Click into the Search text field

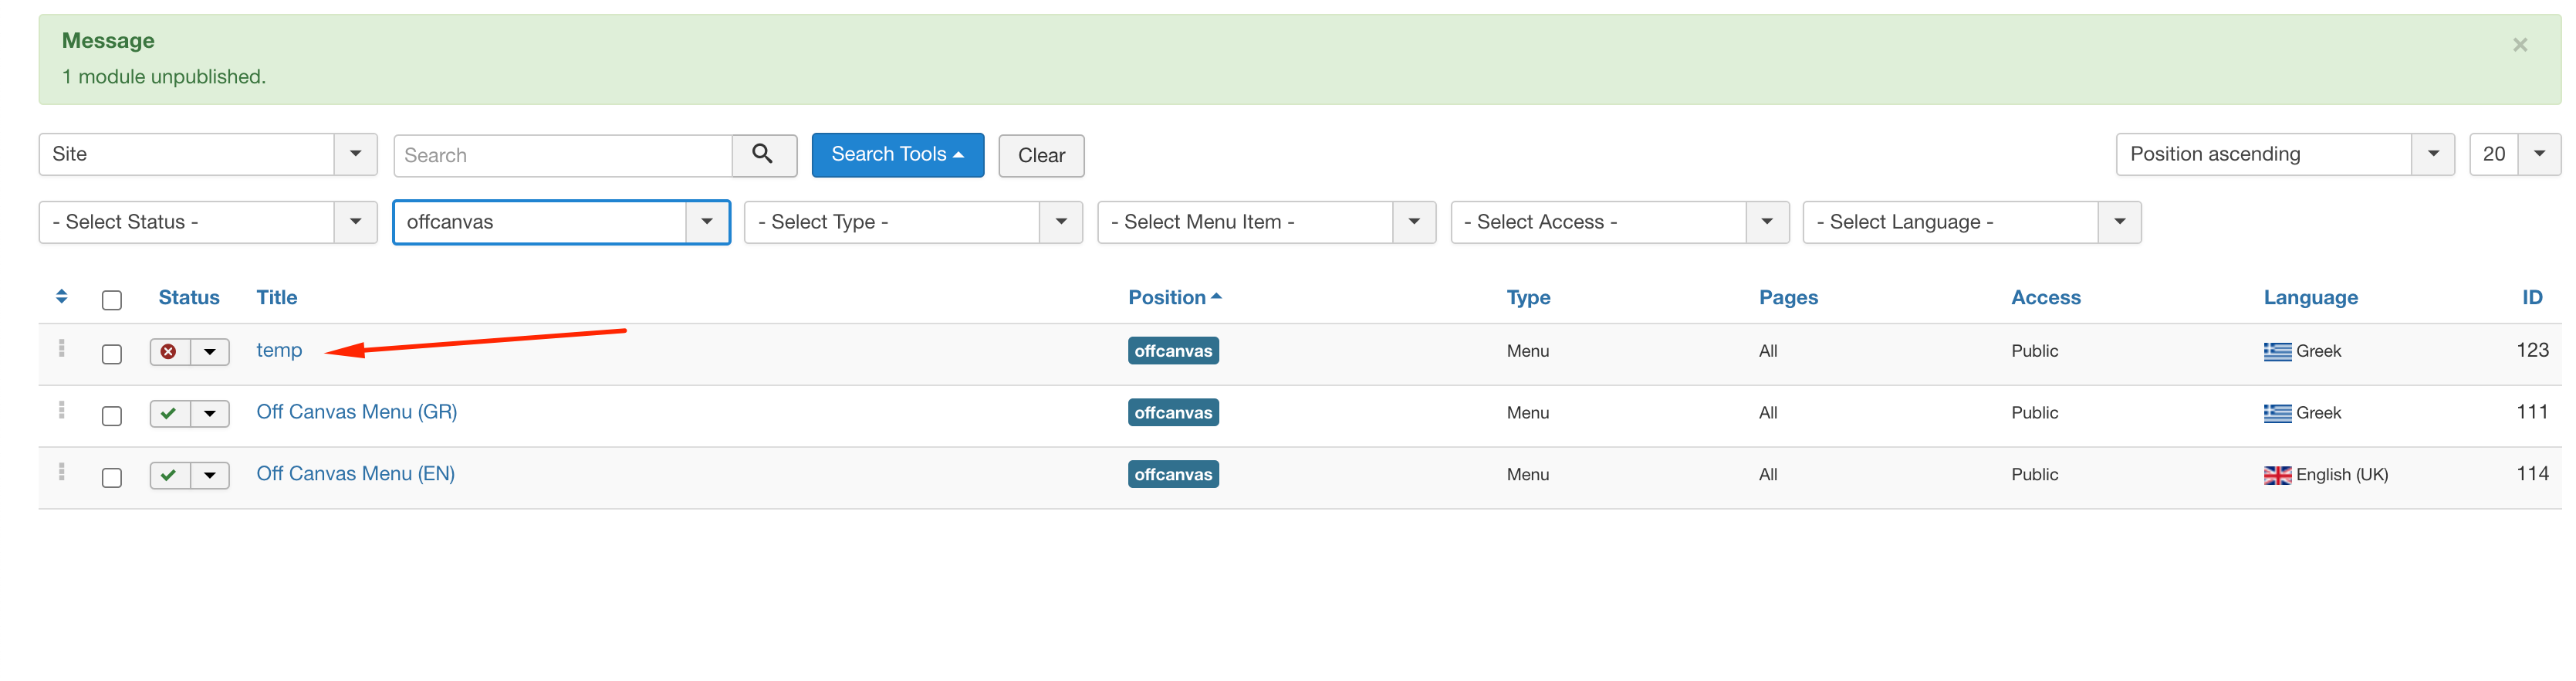click(563, 156)
